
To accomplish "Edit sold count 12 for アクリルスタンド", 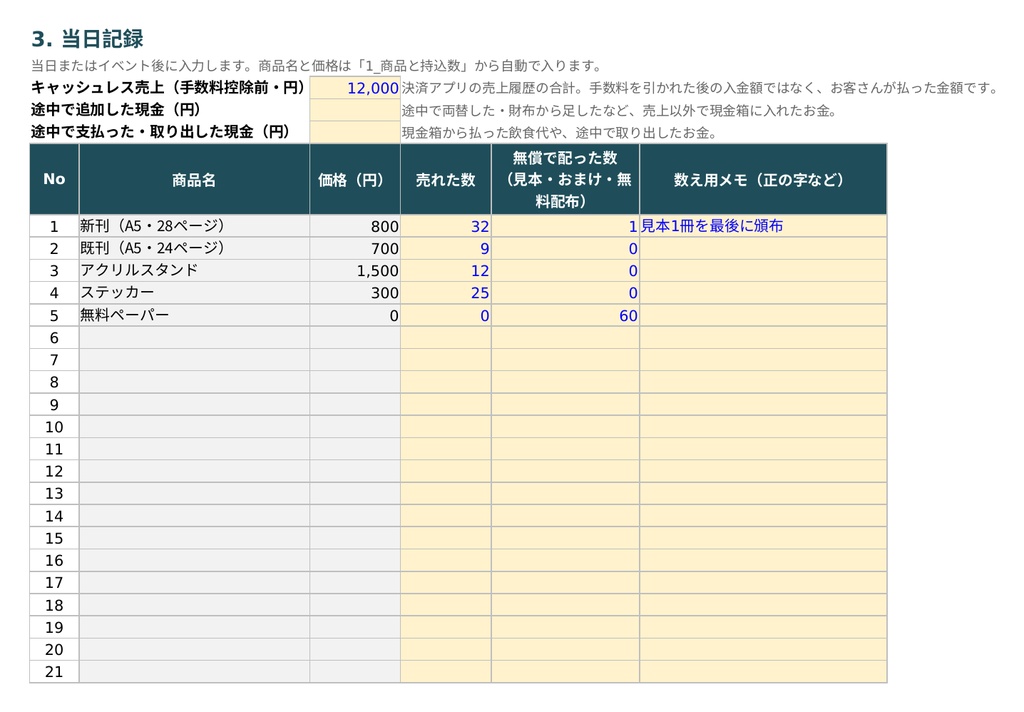I will point(445,270).
